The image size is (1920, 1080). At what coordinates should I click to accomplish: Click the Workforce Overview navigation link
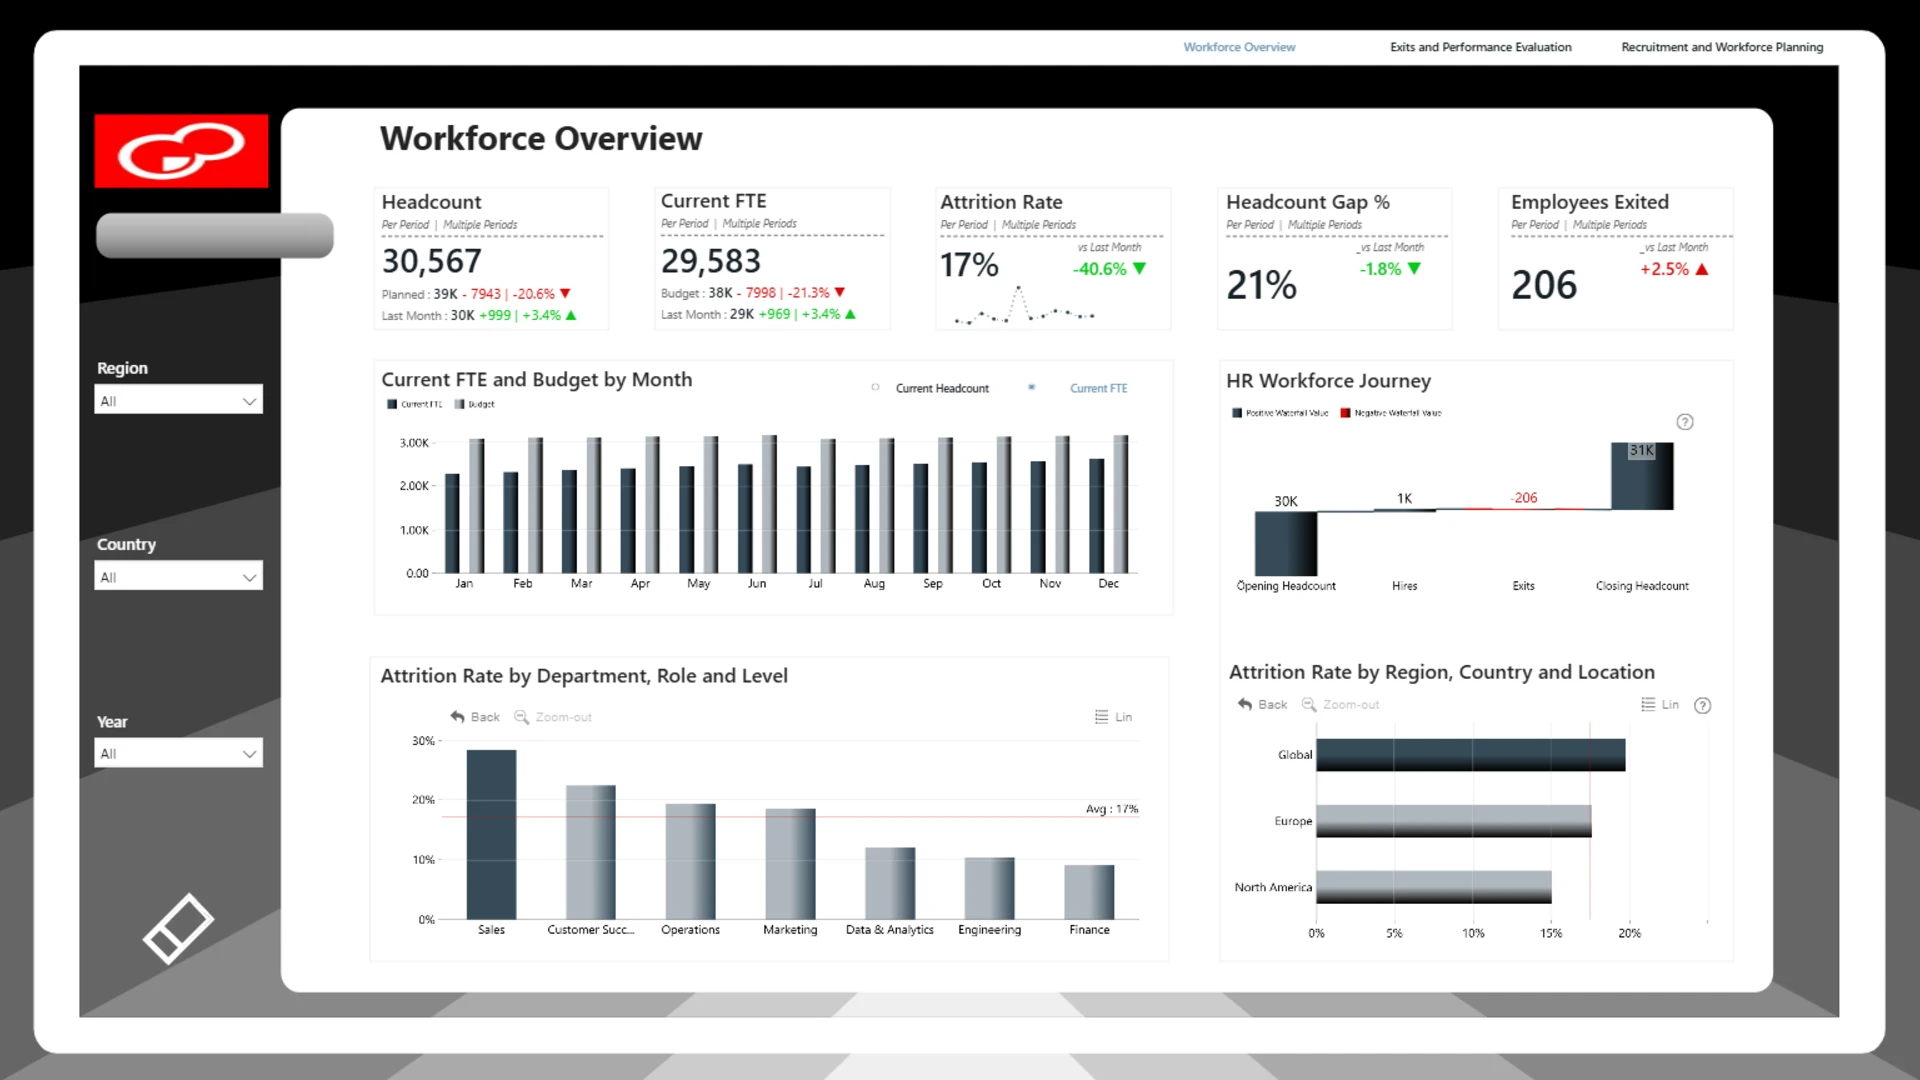pos(1239,47)
